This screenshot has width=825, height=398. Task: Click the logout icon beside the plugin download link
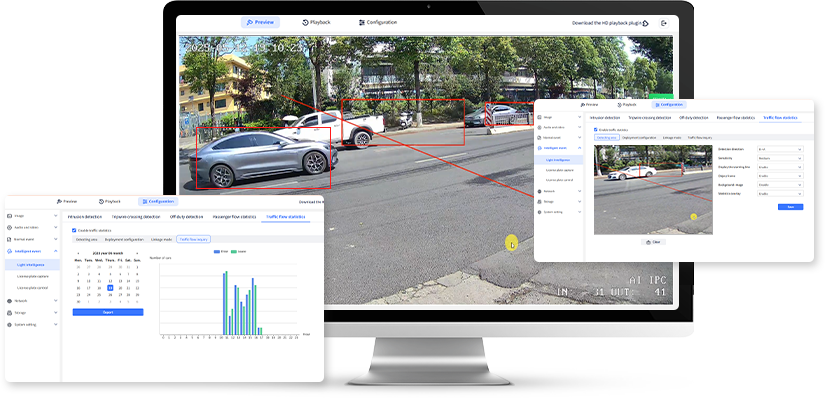pos(664,23)
